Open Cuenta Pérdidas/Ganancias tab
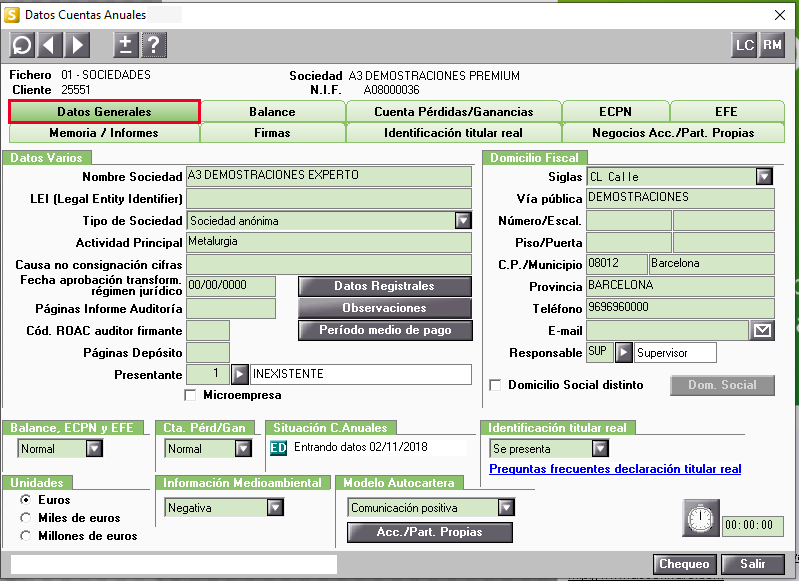The width and height of the screenshot is (799, 581). coord(454,112)
